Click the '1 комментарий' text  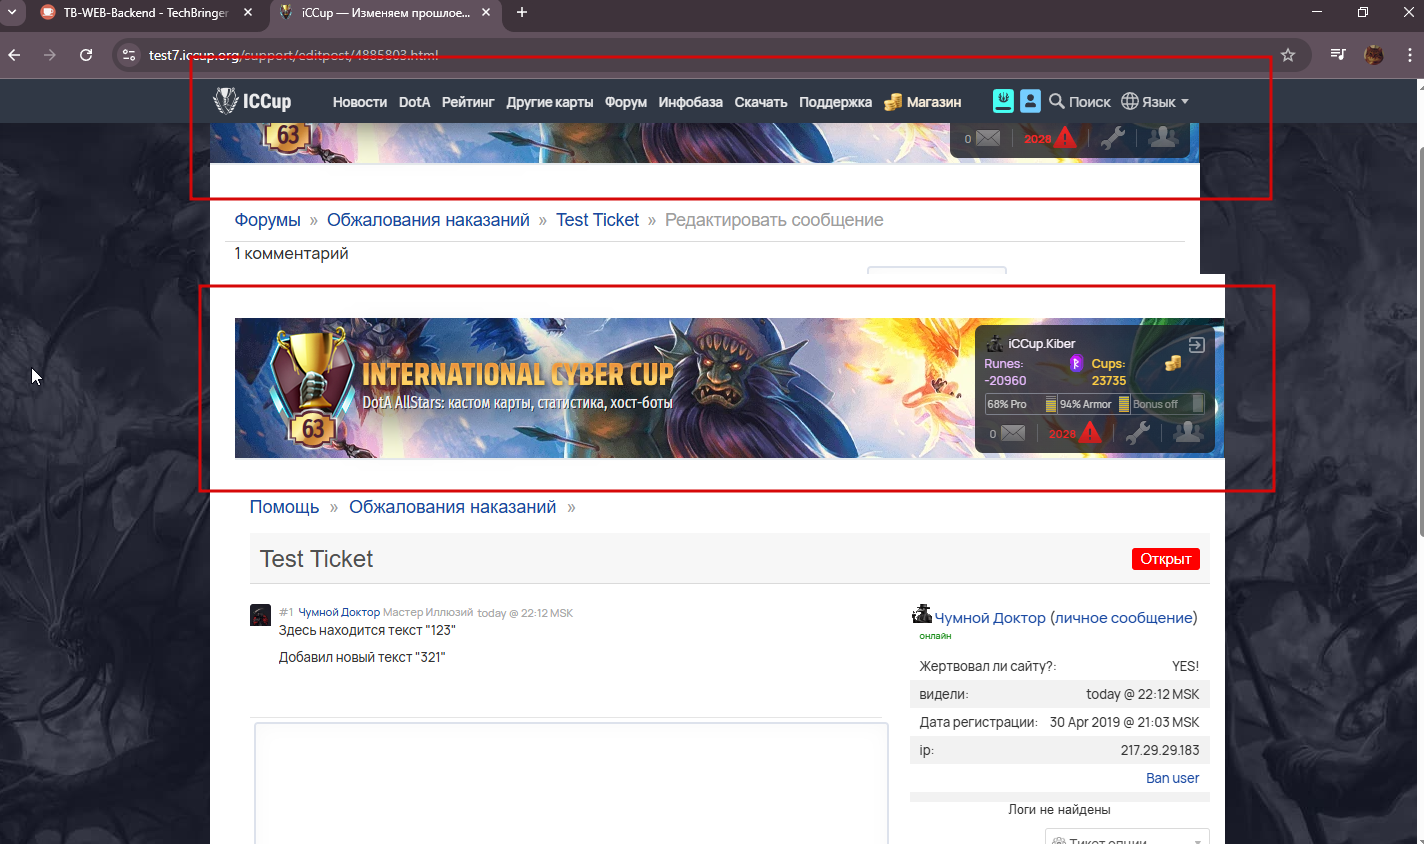point(291,254)
